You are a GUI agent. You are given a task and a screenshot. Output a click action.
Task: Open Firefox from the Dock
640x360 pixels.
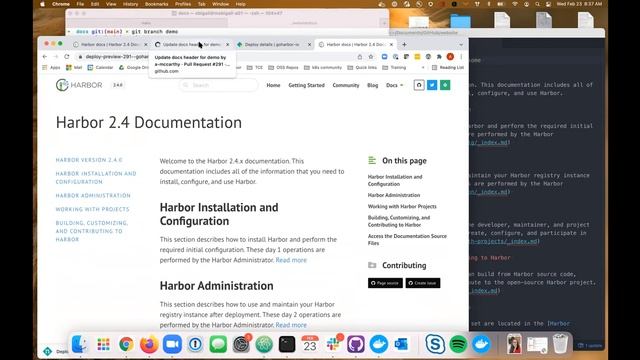click(x=149, y=344)
